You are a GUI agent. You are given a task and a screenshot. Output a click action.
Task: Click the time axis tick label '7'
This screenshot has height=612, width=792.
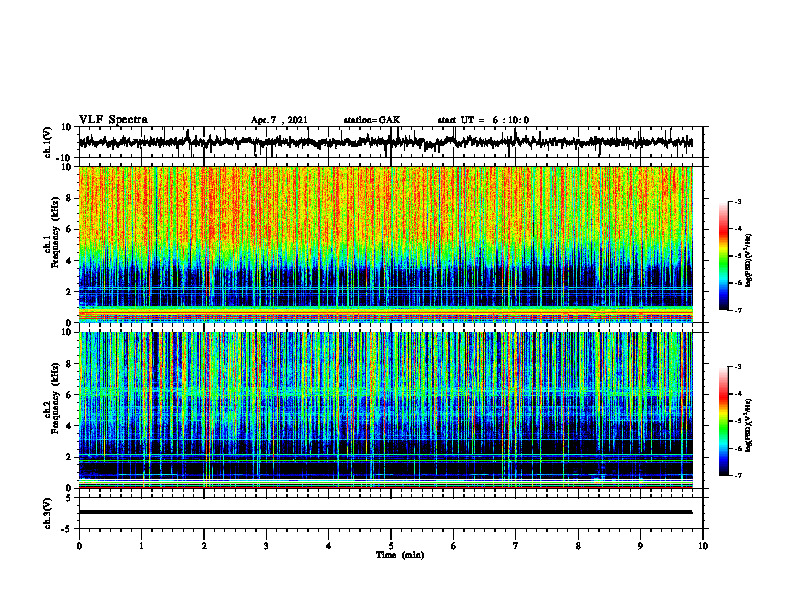pyautogui.click(x=516, y=546)
